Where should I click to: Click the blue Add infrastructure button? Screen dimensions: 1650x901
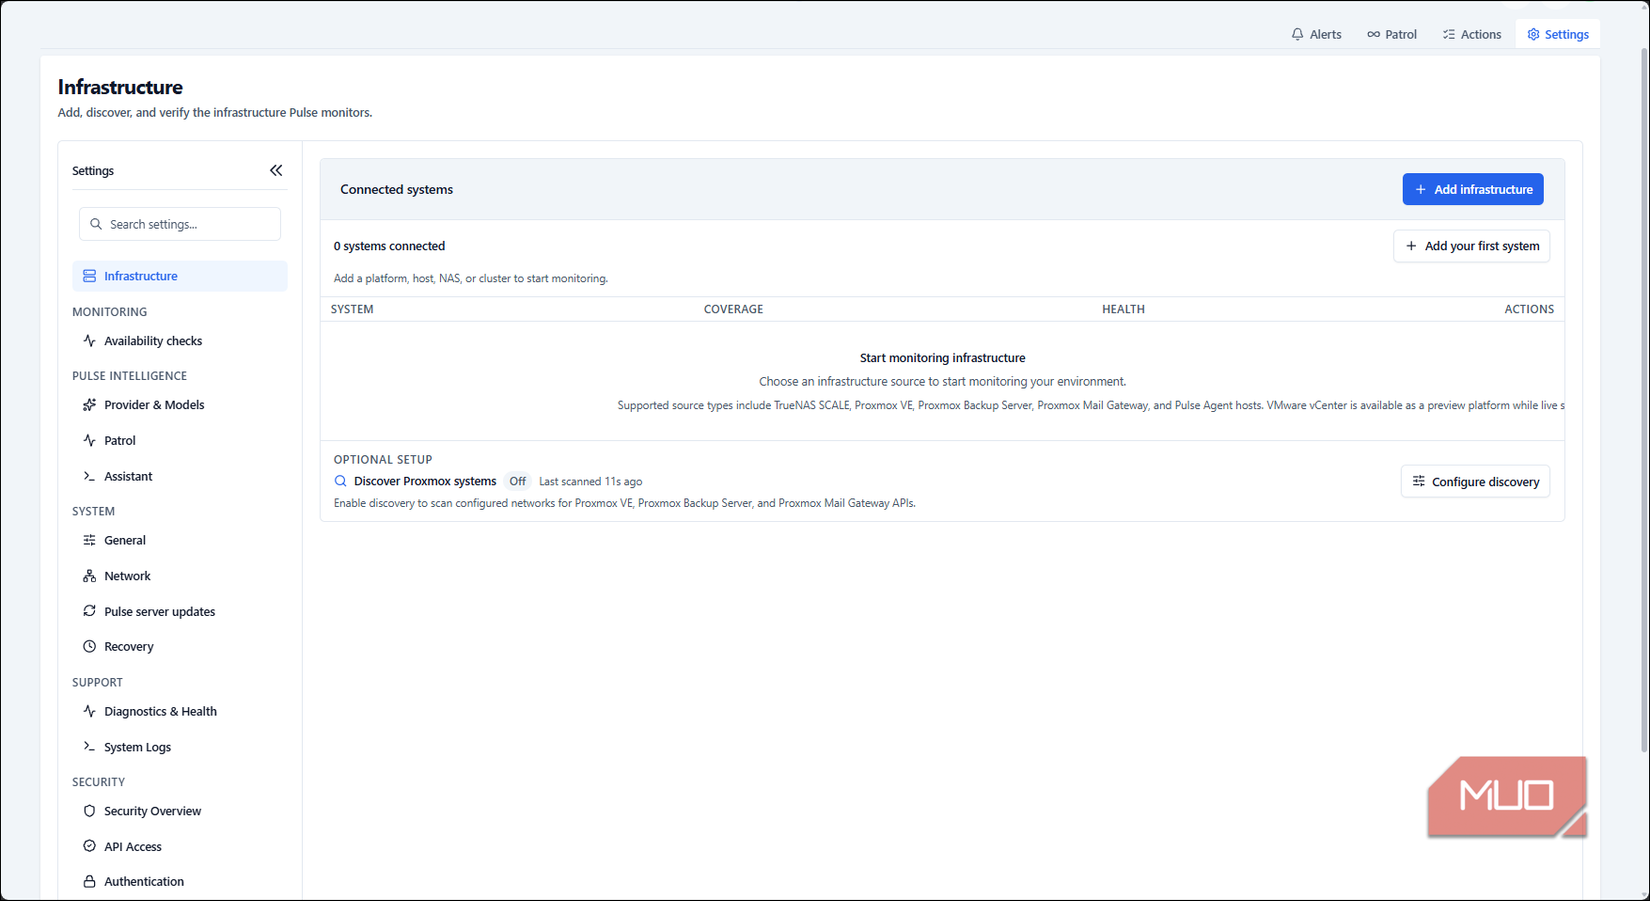pos(1473,189)
